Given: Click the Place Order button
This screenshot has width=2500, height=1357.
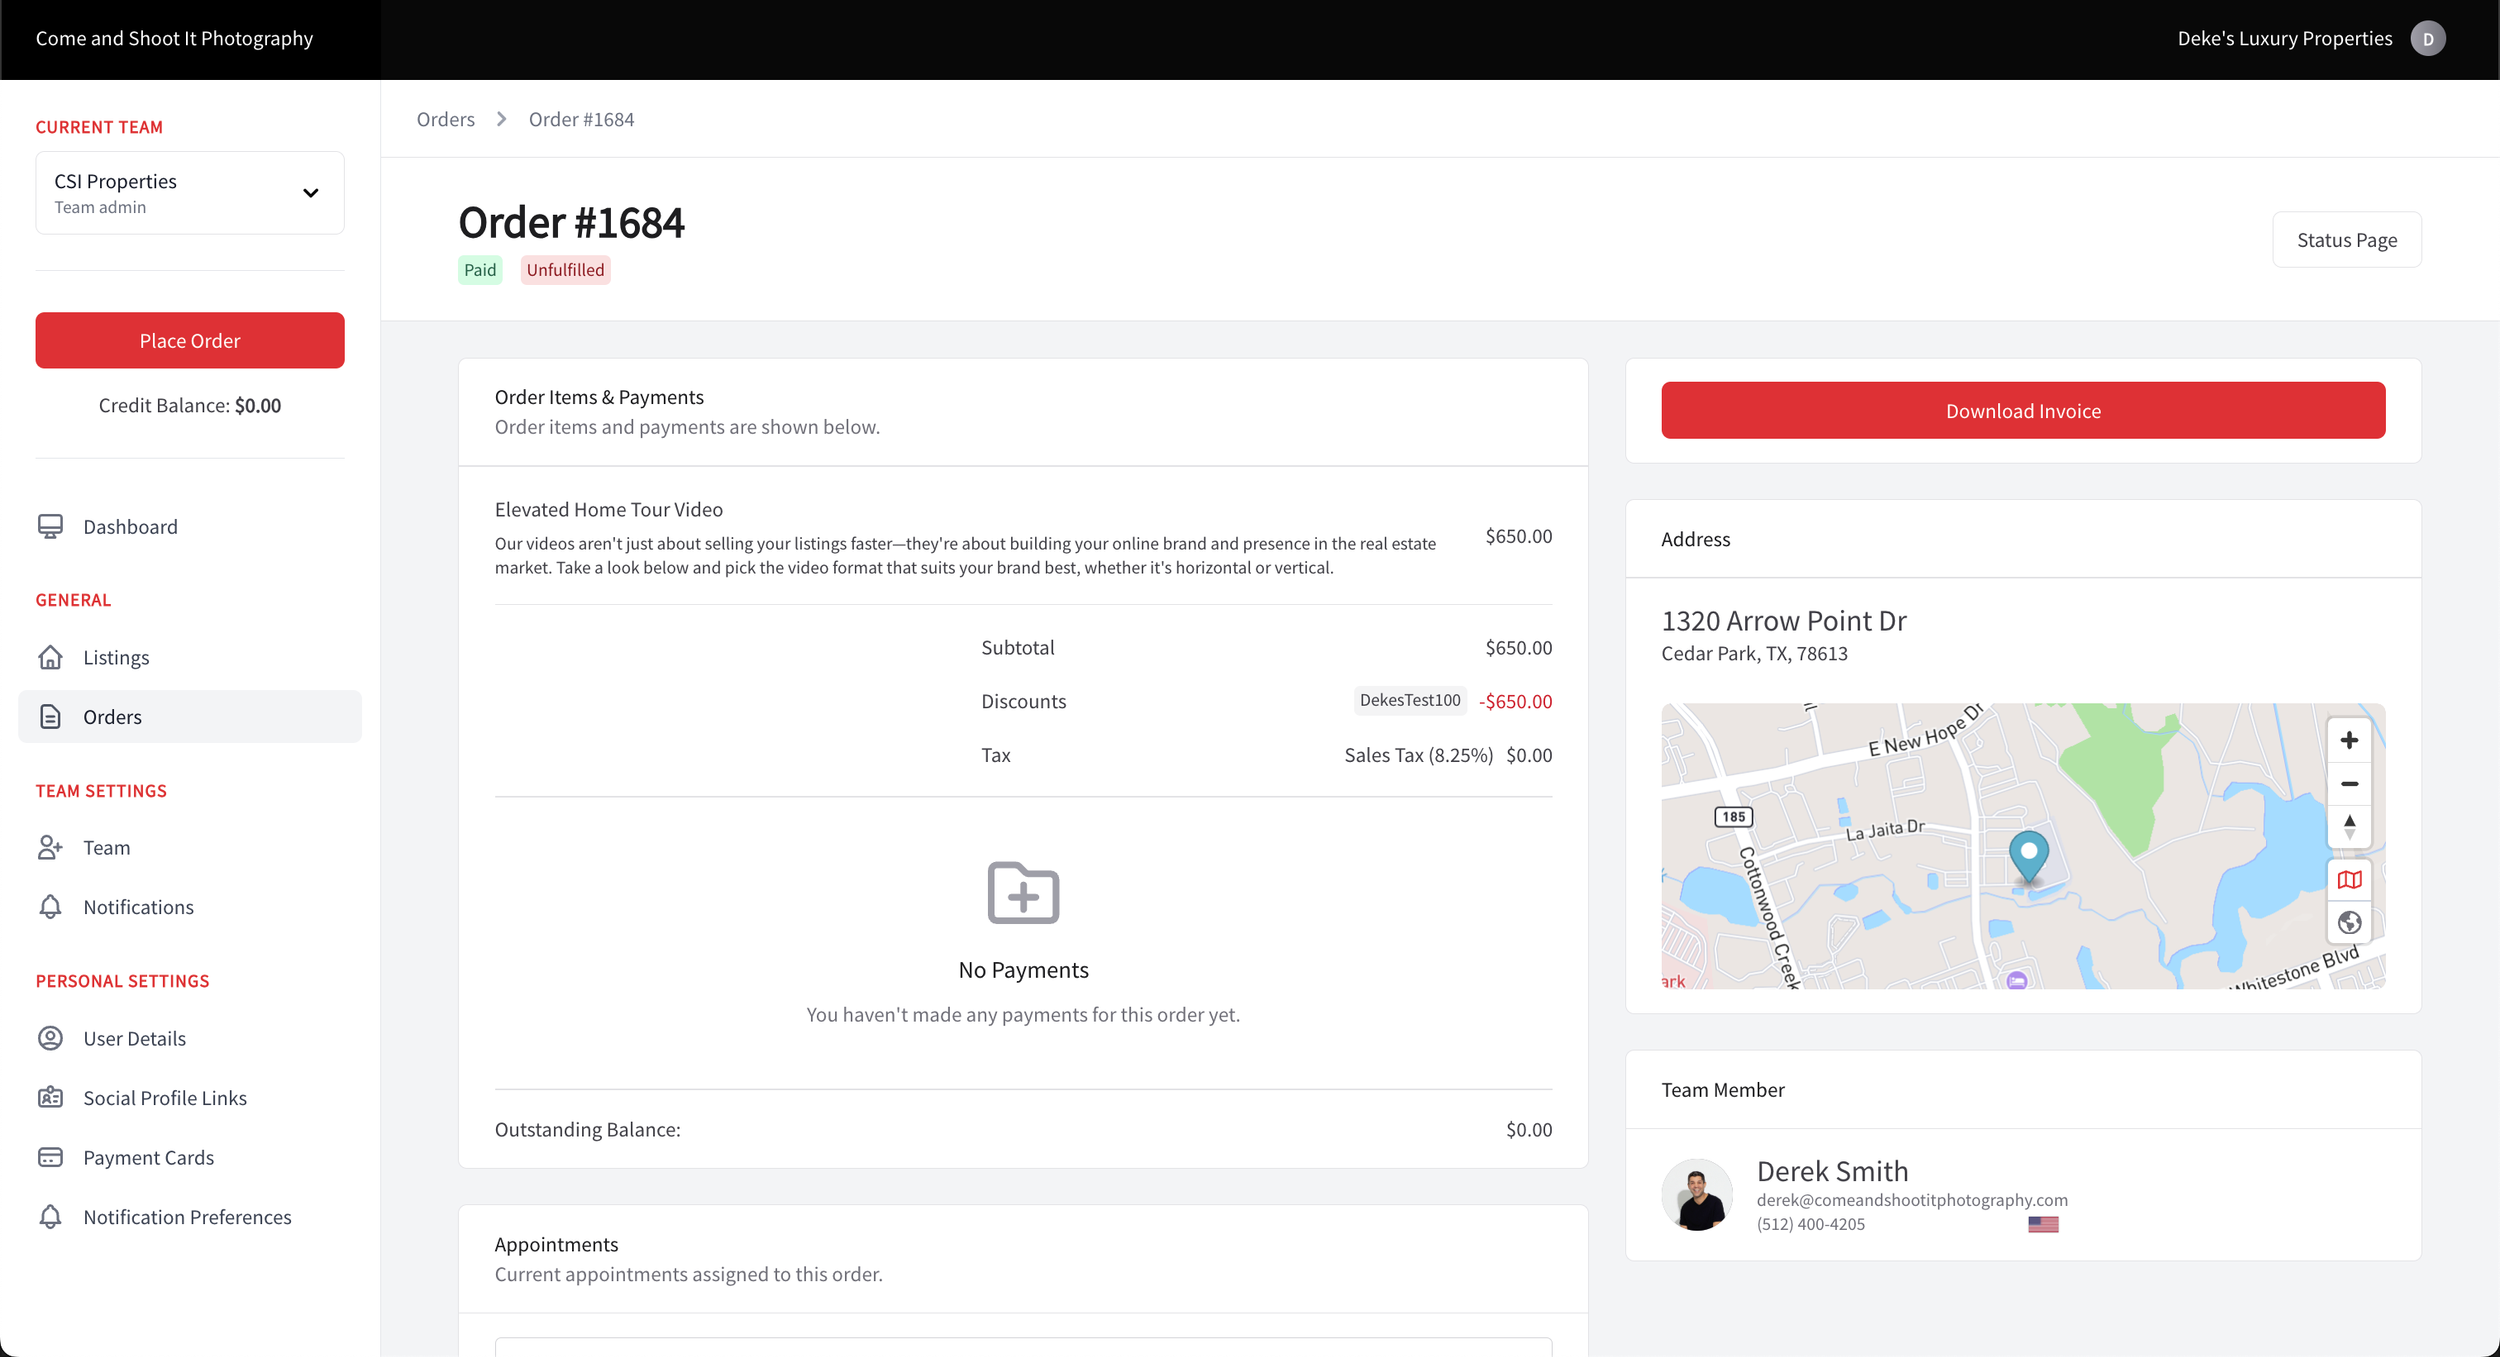Looking at the screenshot, I should pos(190,341).
